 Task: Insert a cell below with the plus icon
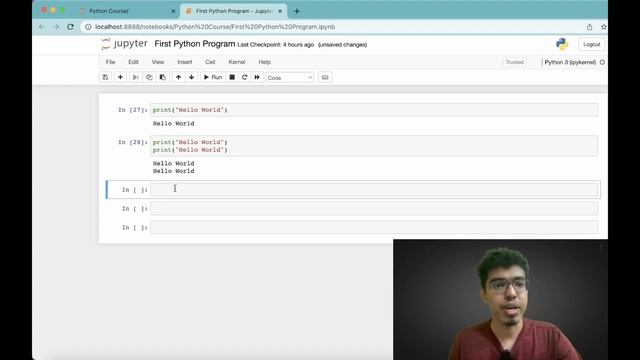[x=120, y=77]
